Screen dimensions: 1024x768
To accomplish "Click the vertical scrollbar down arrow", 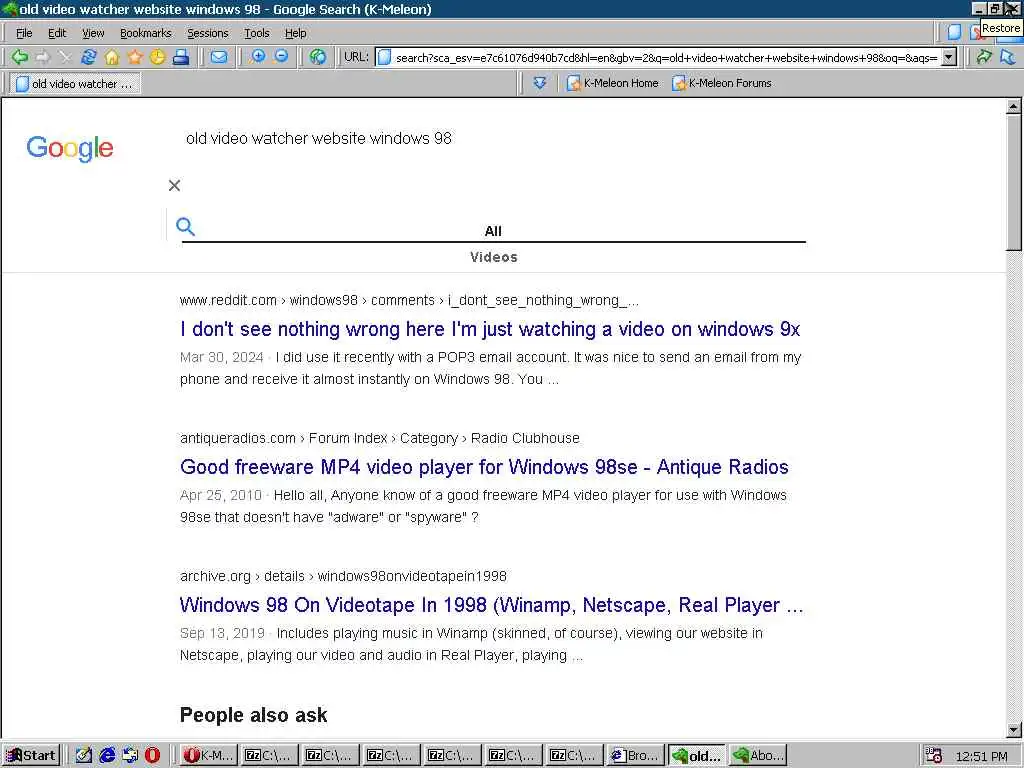I will (1014, 730).
